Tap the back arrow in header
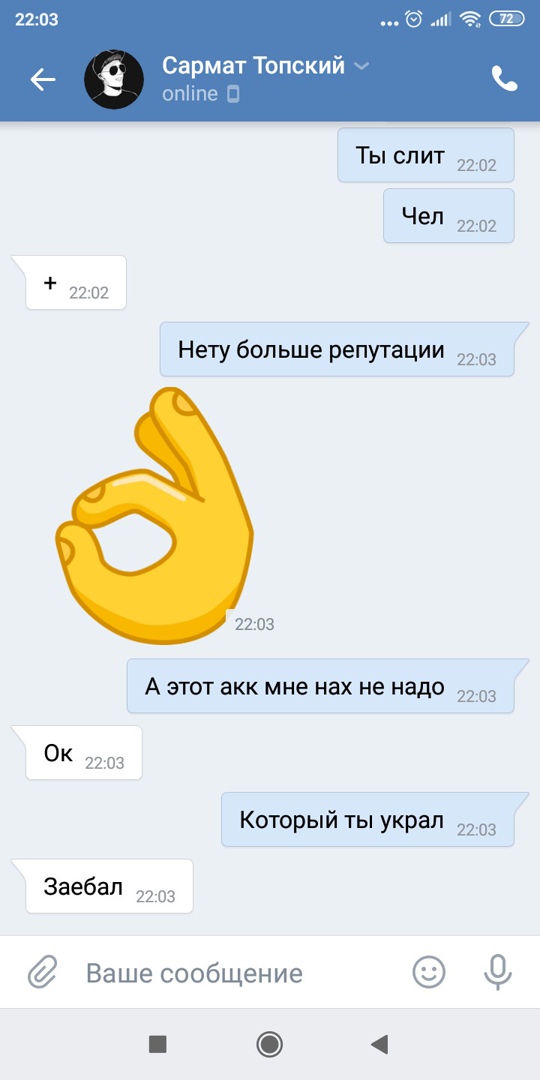This screenshot has width=540, height=1080. click(43, 80)
